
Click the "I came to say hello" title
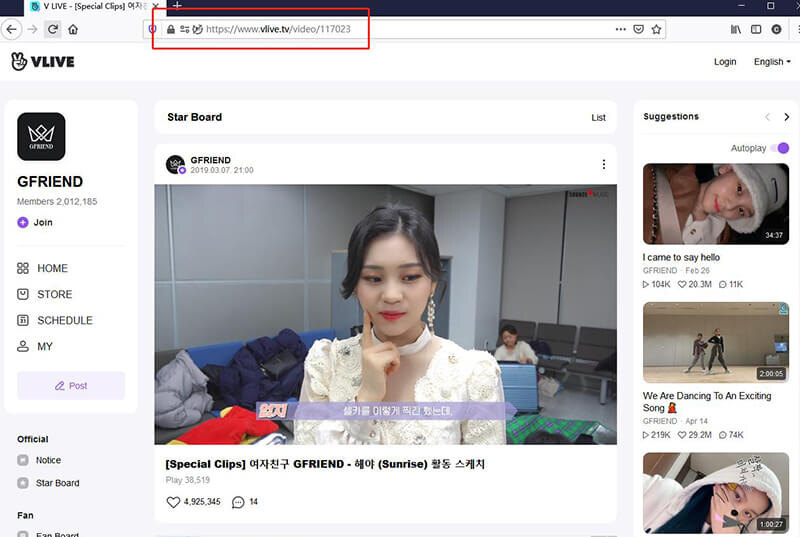pyautogui.click(x=681, y=258)
